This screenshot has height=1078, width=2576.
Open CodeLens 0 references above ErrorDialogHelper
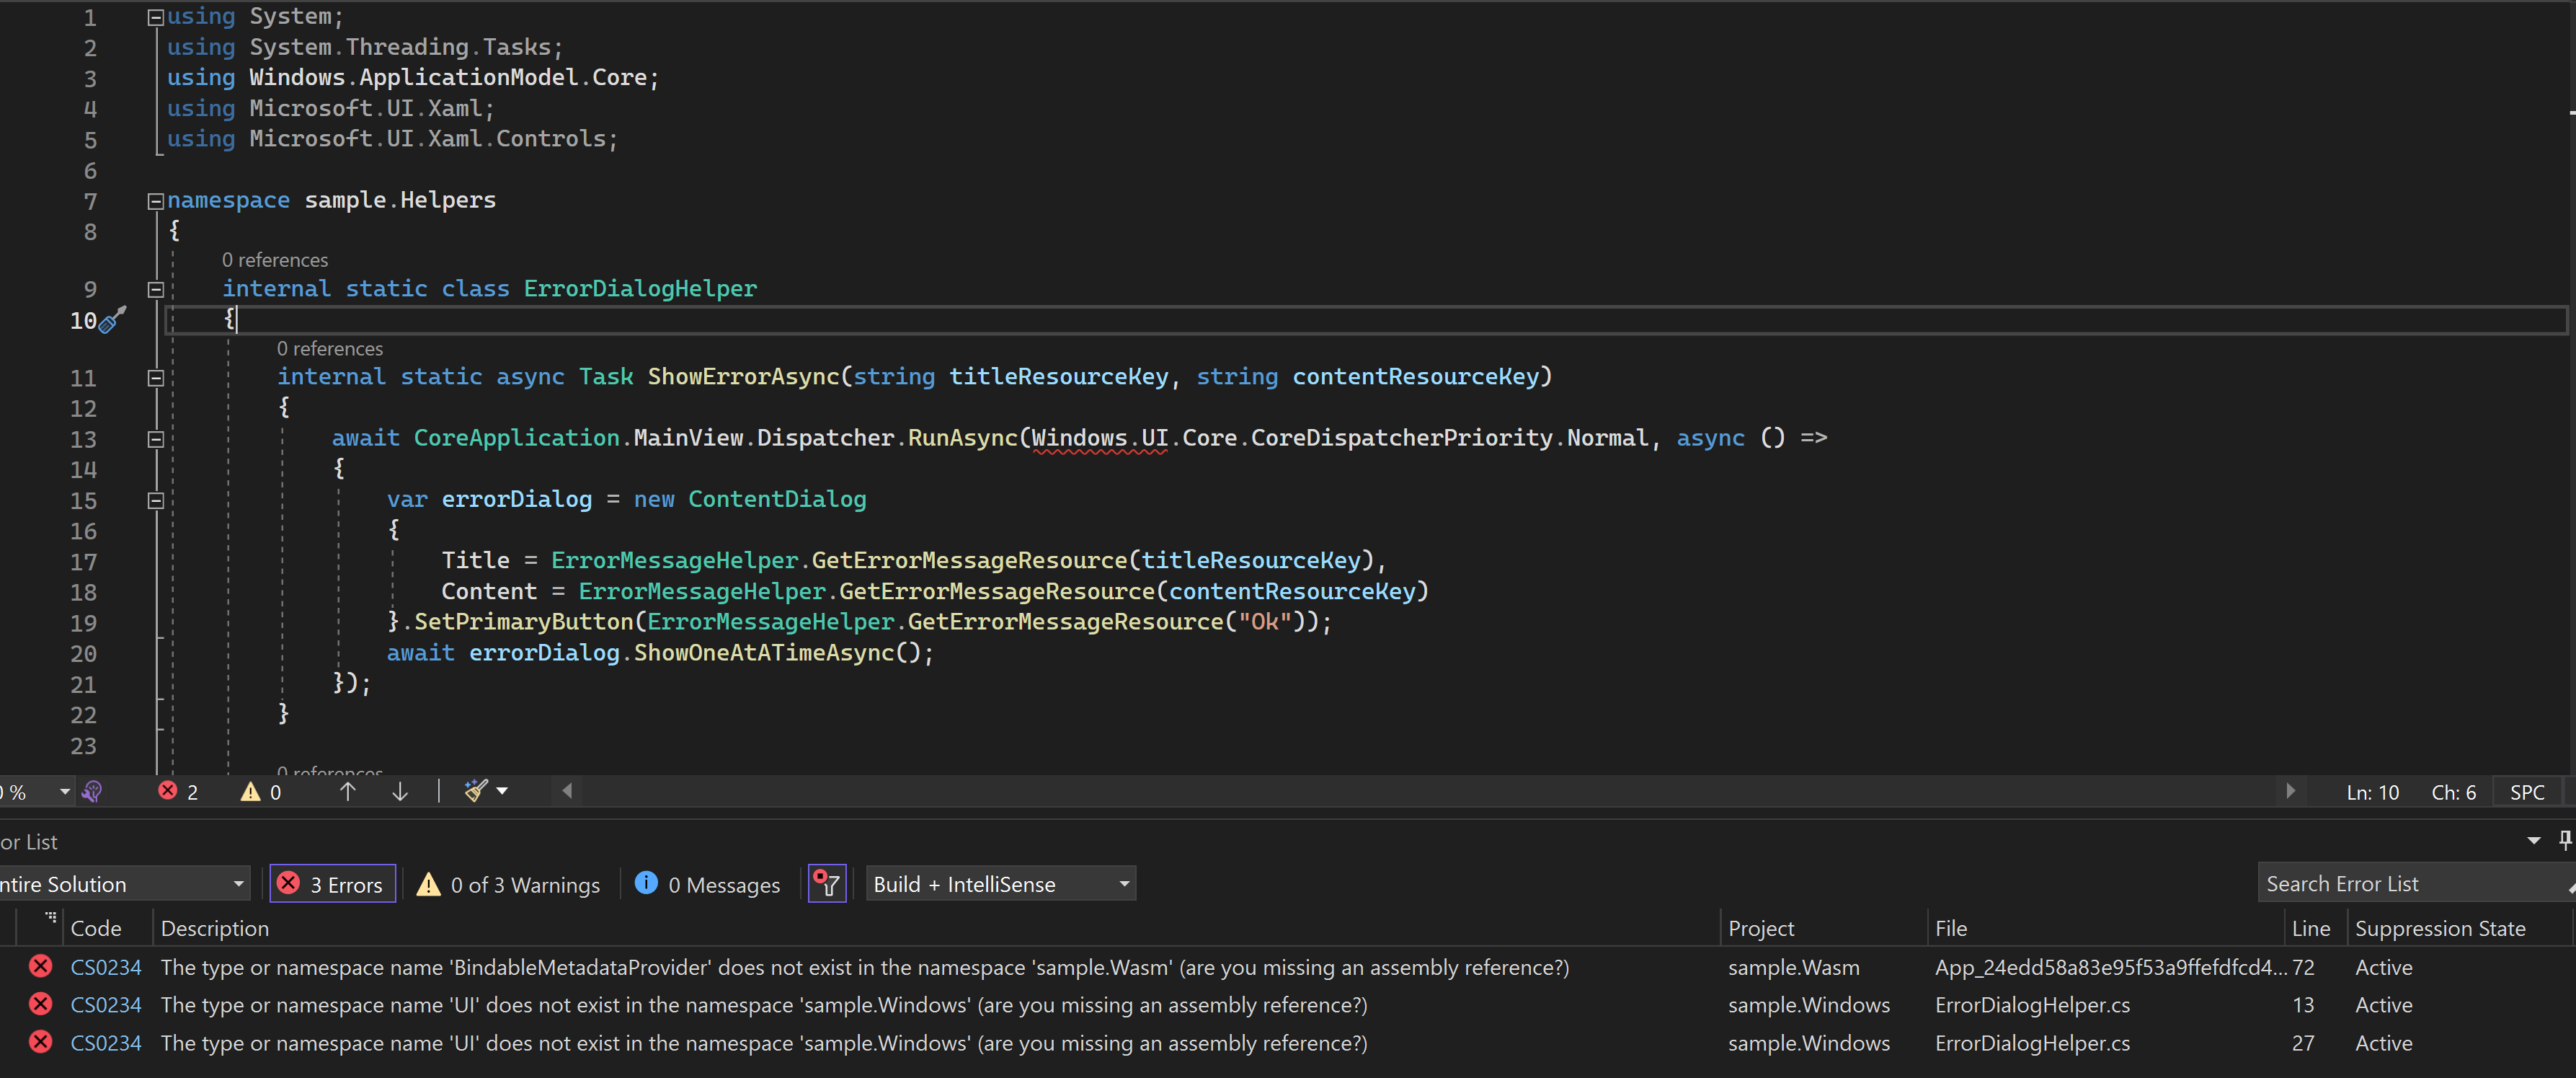(x=275, y=259)
